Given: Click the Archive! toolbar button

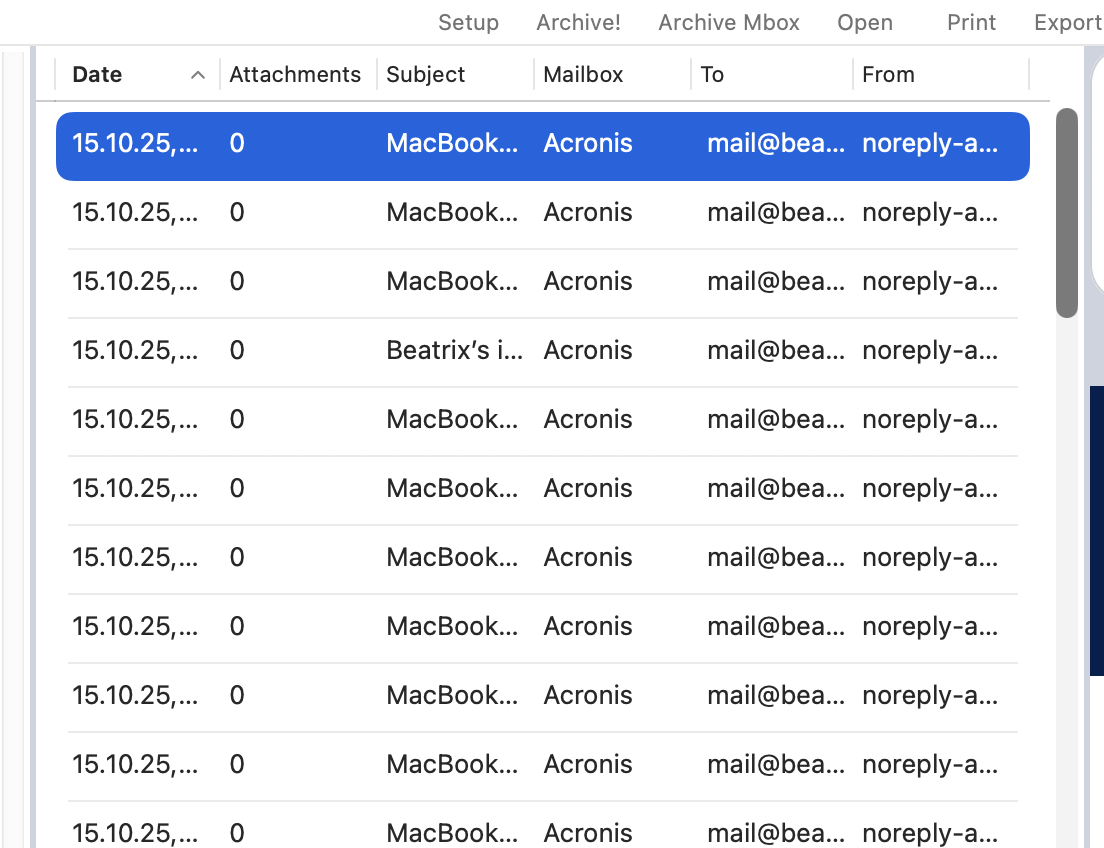Looking at the screenshot, I should click(578, 22).
